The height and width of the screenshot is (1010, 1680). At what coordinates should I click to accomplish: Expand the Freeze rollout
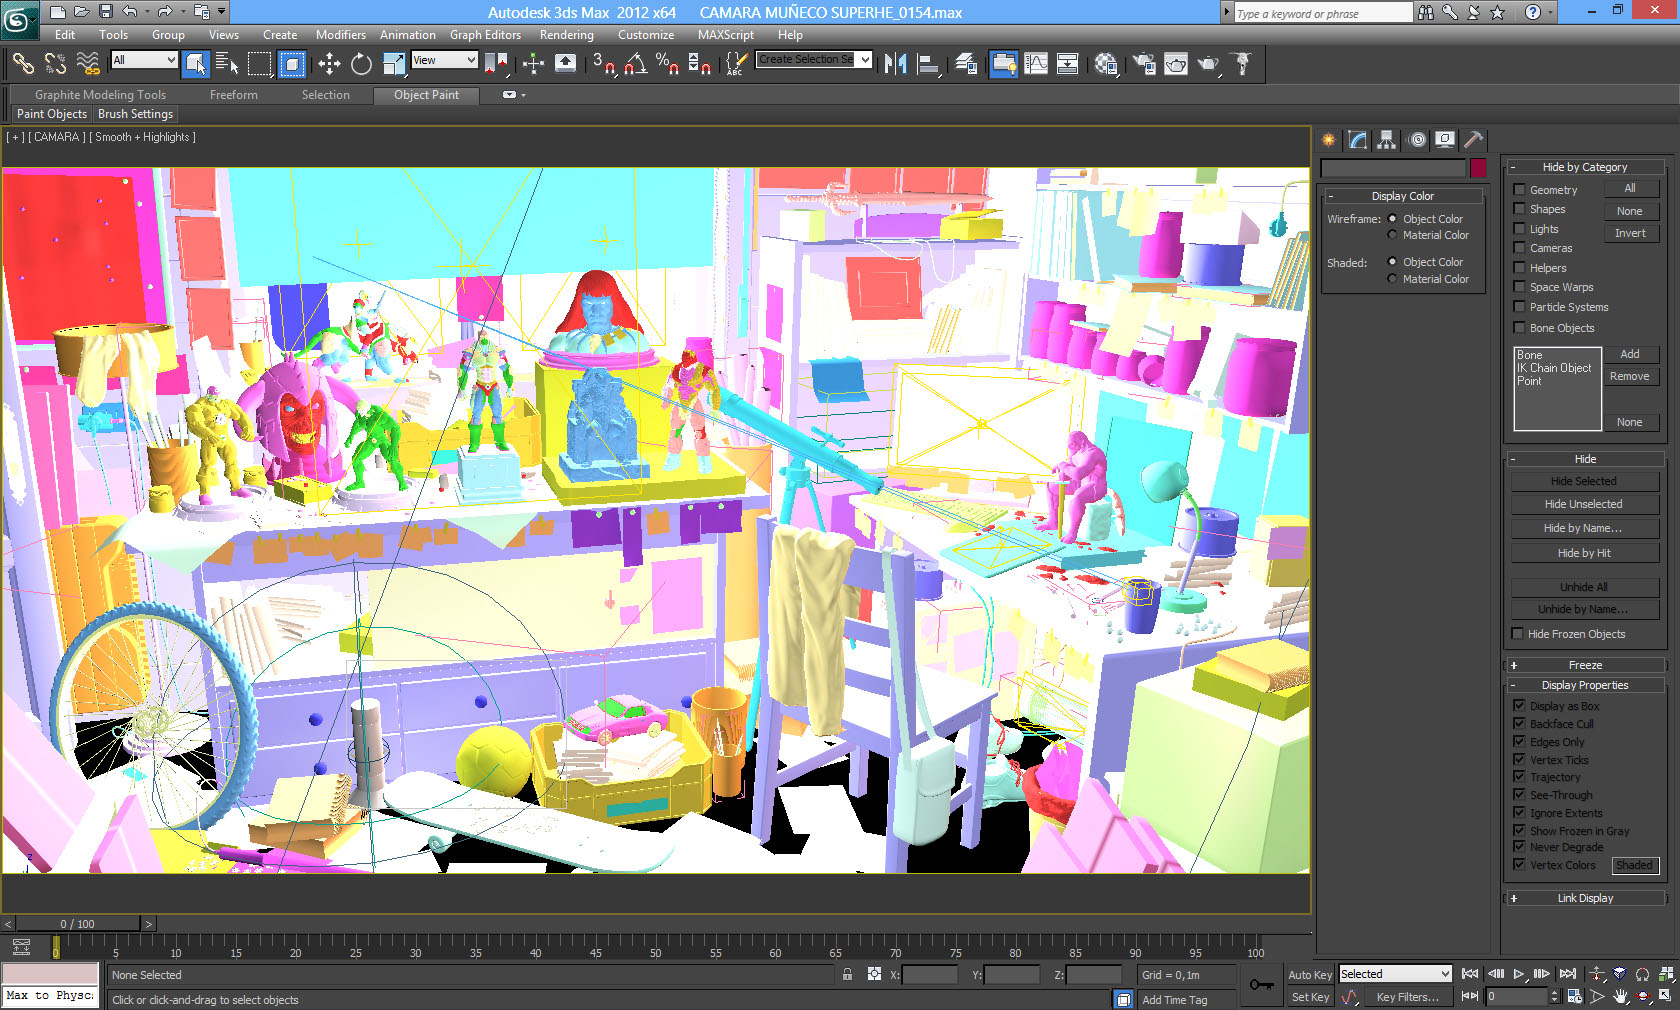[x=1584, y=665]
